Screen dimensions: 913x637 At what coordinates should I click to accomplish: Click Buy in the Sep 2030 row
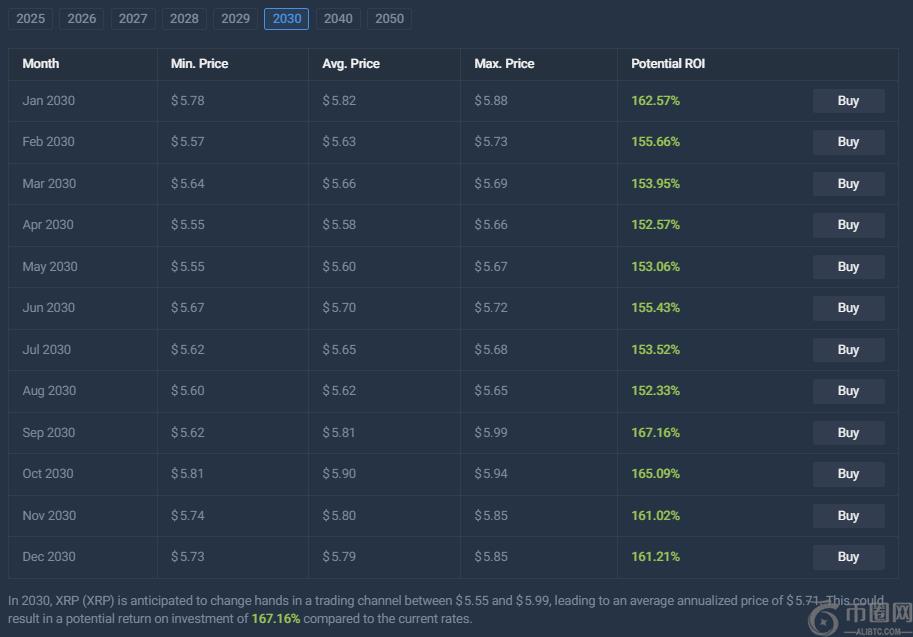[848, 433]
